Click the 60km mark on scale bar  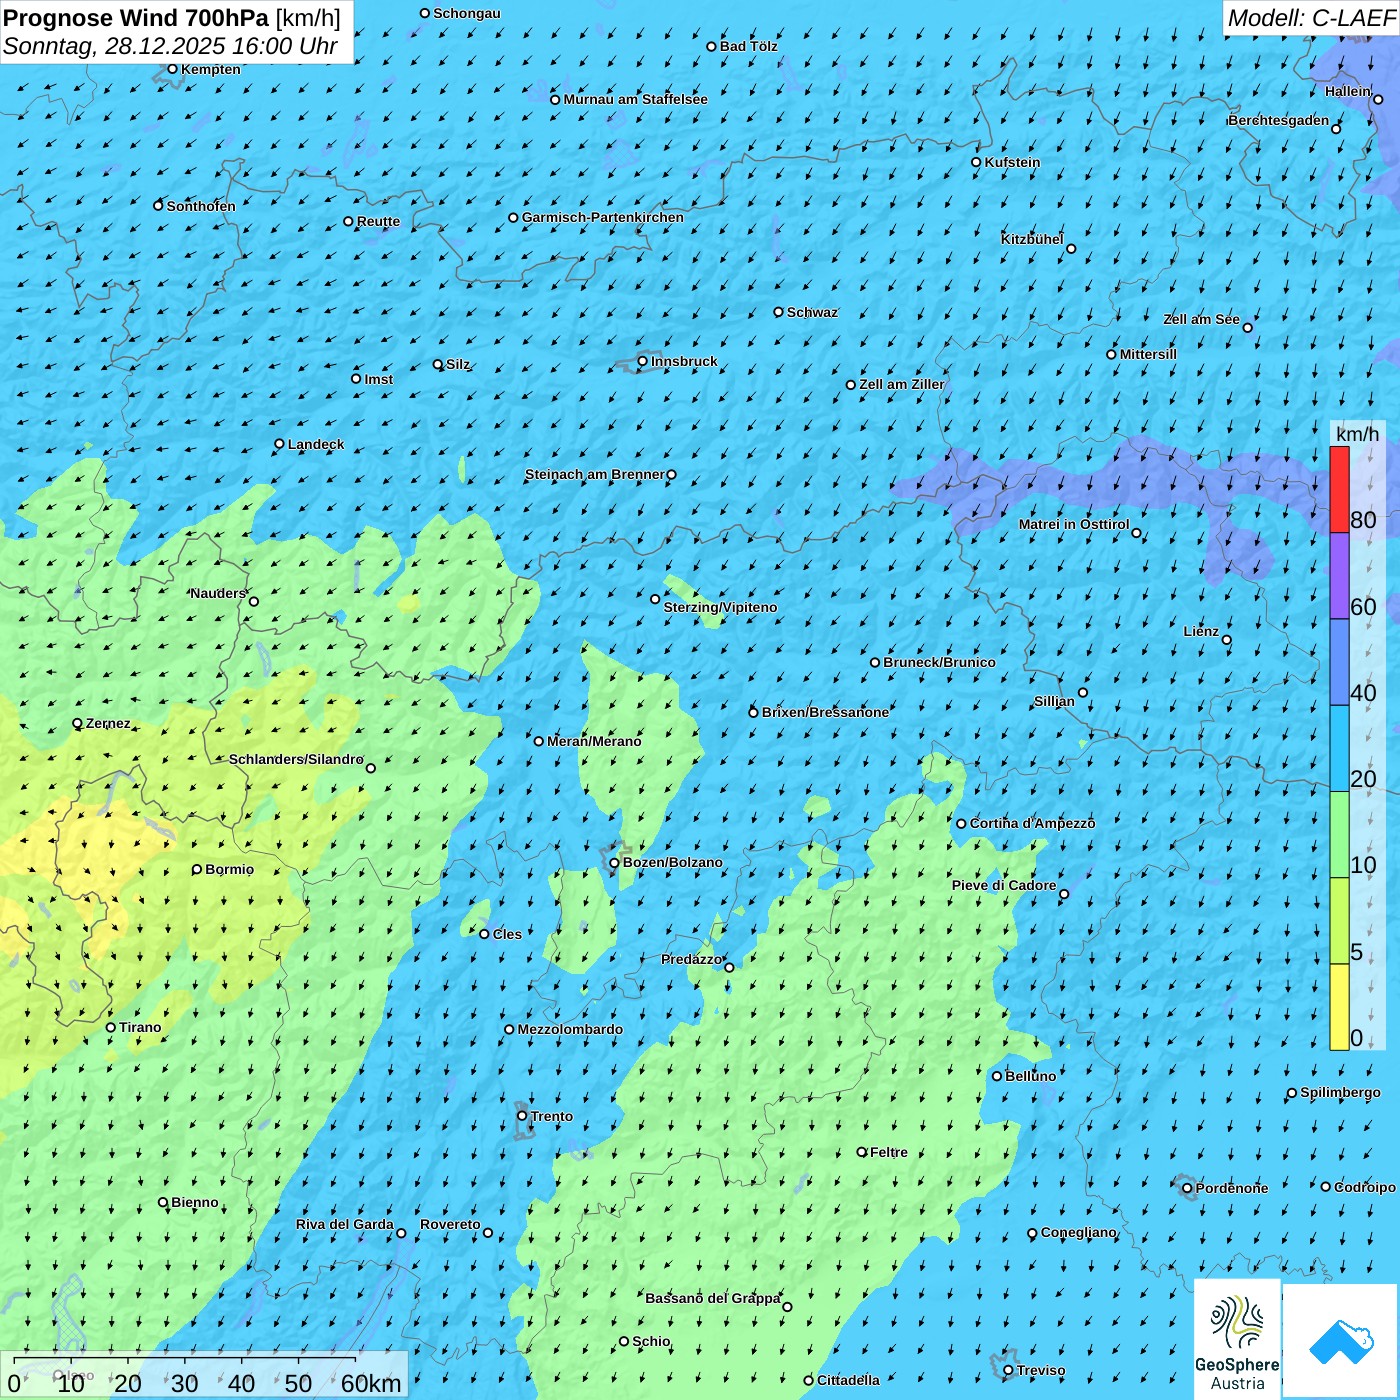point(370,1384)
